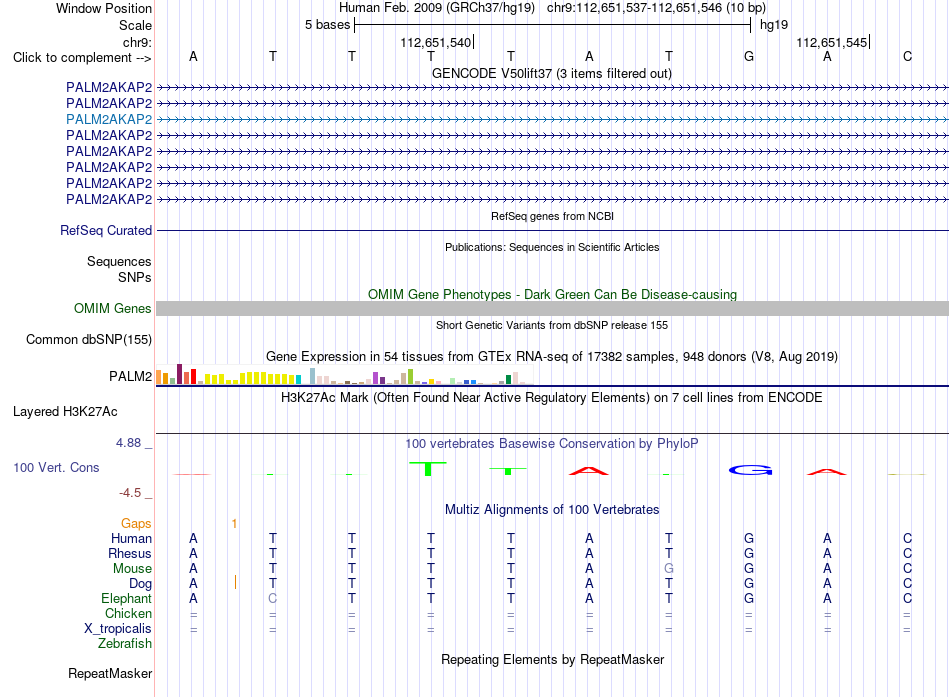Click the 100 Vert. Cons label
Image resolution: width=950 pixels, height=697 pixels.
[x=56, y=467]
